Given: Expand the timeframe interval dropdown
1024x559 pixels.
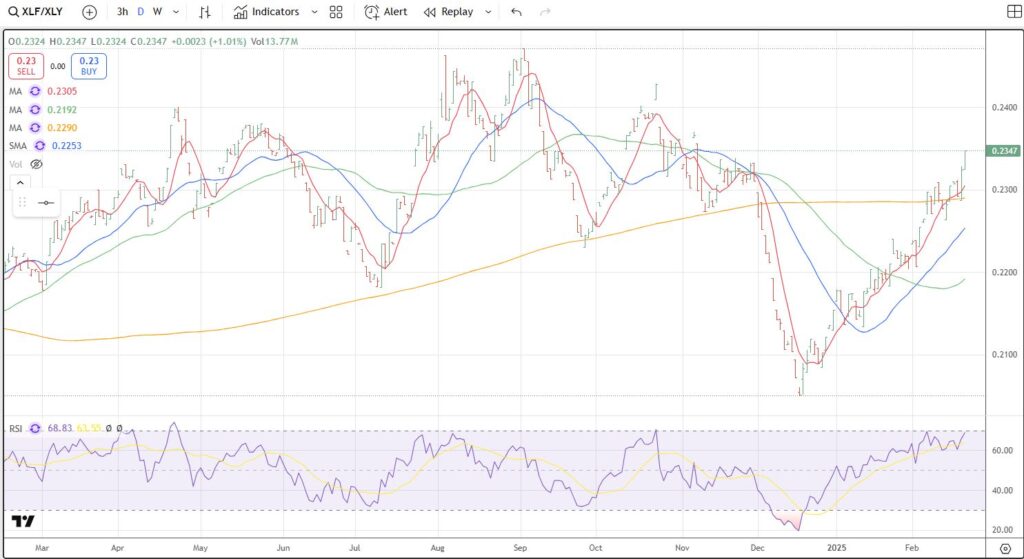Looking at the screenshot, I should [x=176, y=12].
